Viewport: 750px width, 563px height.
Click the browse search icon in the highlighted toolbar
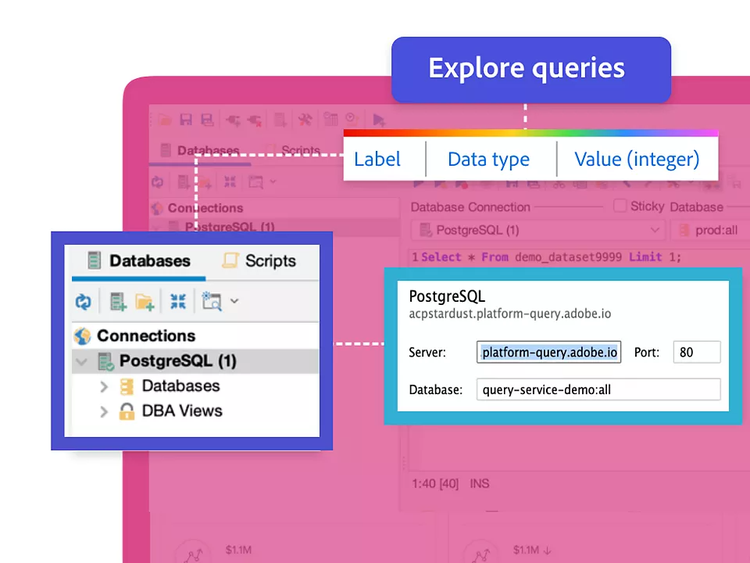[x=211, y=301]
